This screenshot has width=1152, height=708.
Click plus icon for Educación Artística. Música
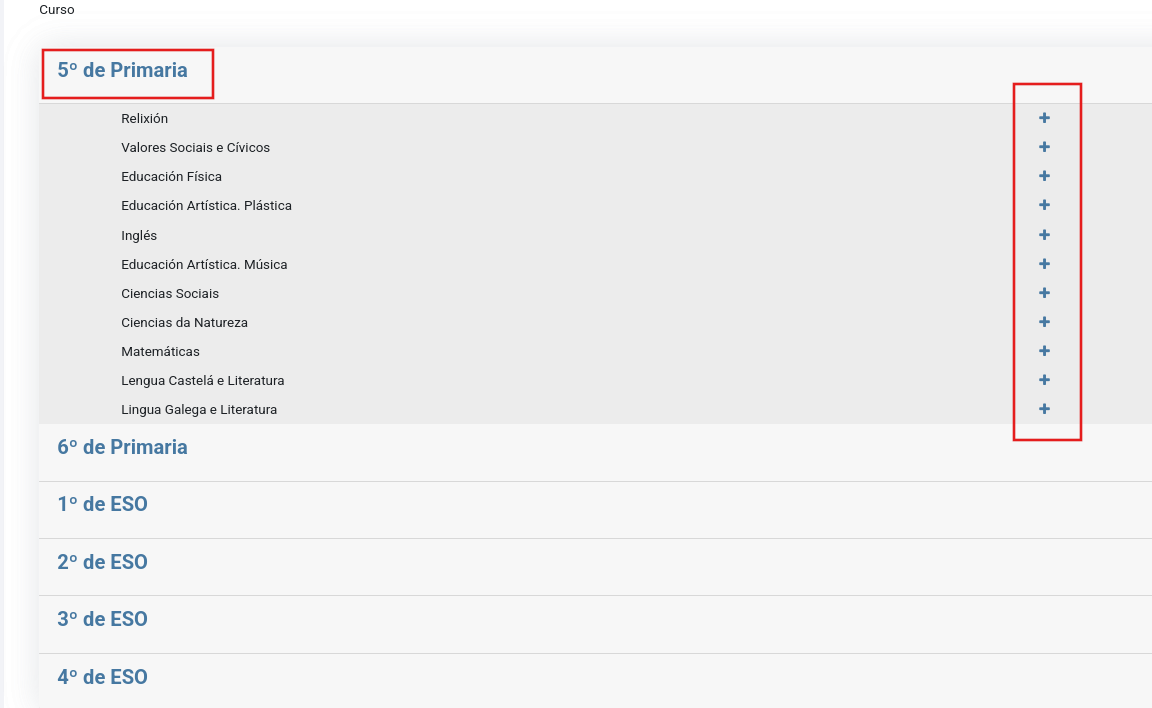[x=1044, y=264]
